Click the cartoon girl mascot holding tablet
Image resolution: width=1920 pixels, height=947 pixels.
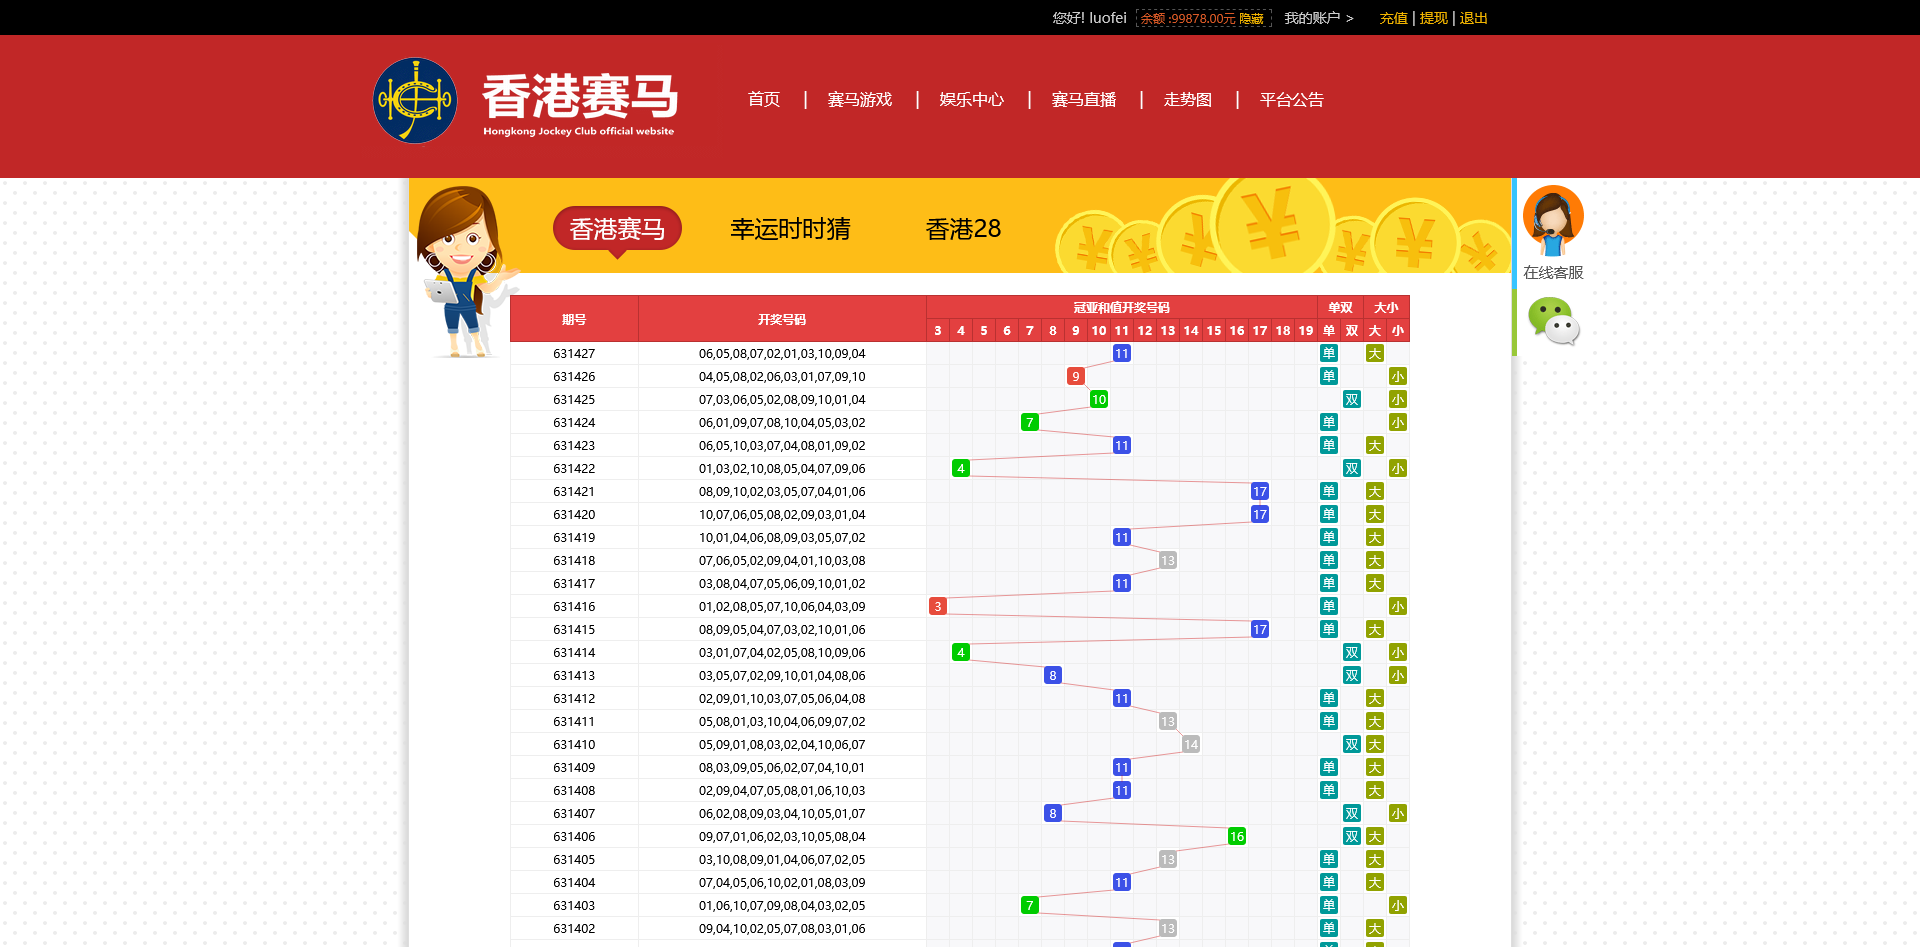(x=460, y=272)
